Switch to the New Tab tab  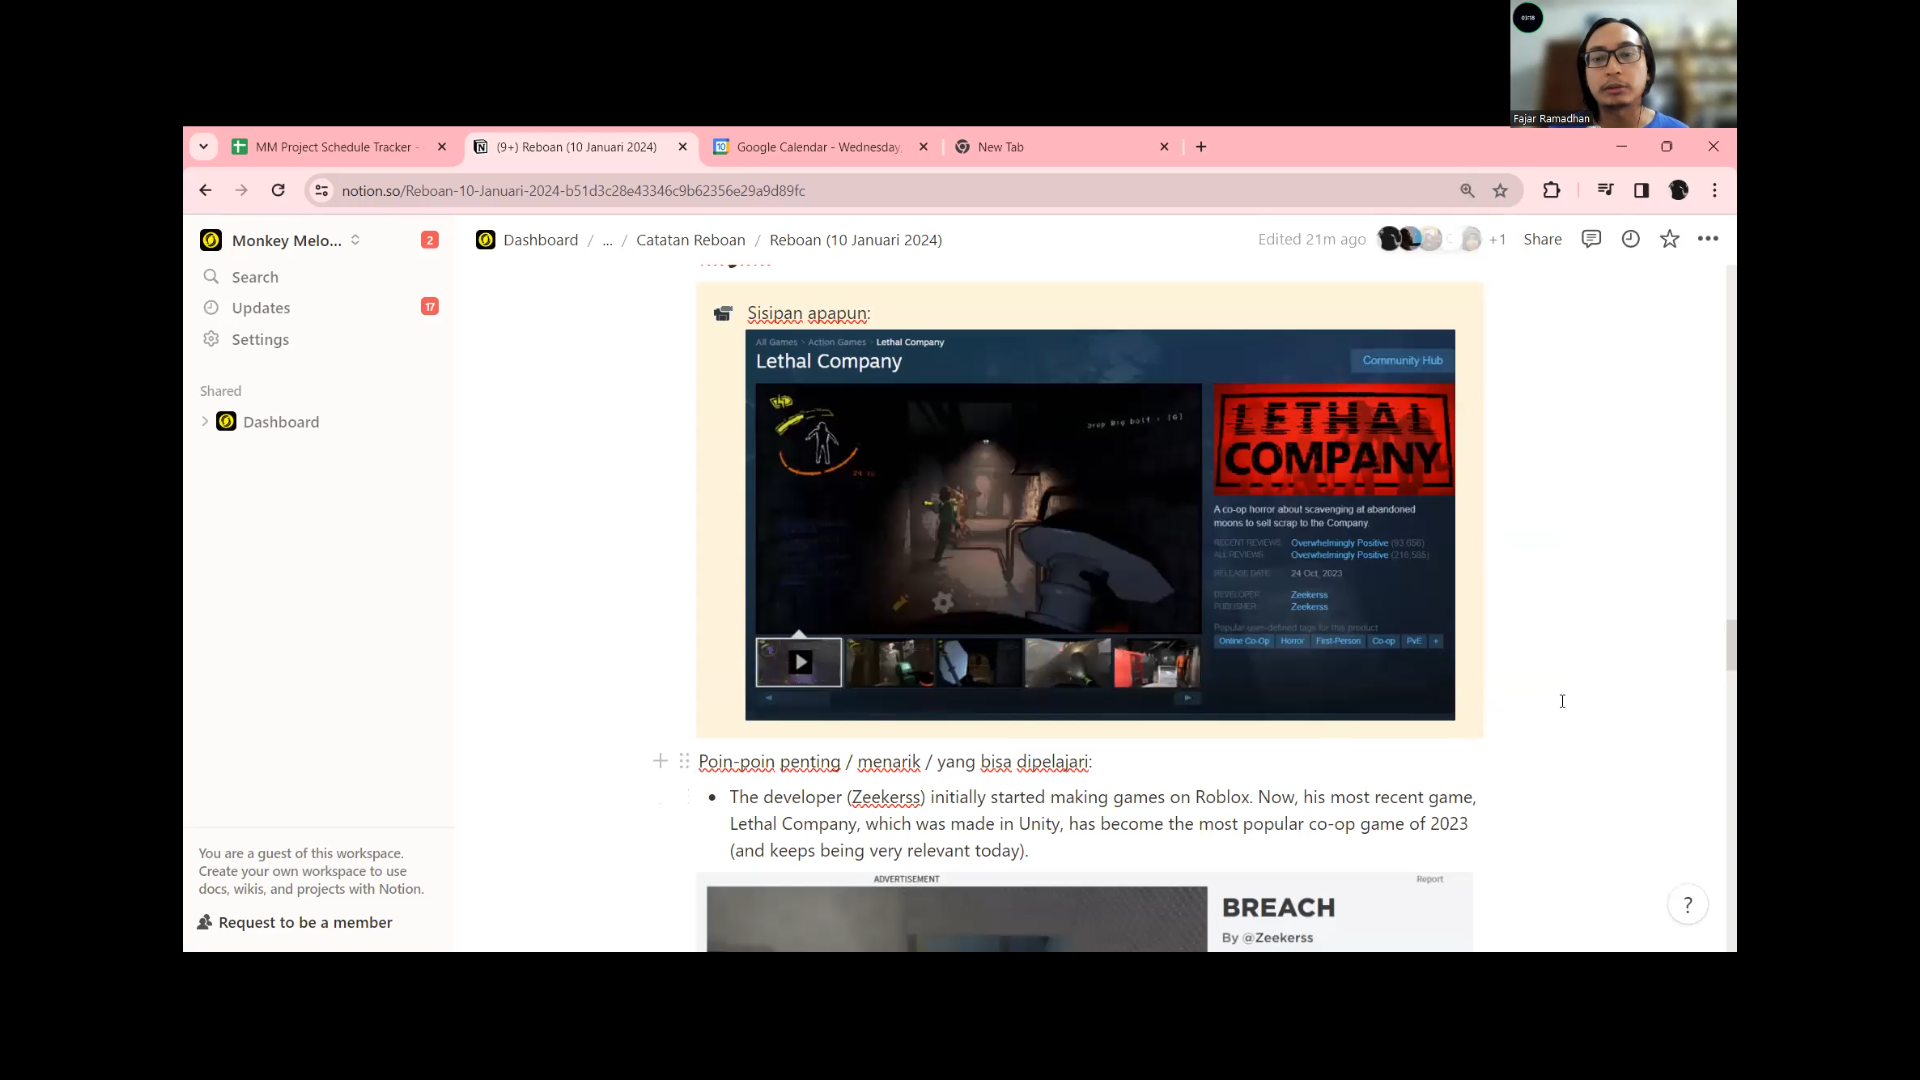[1062, 147]
